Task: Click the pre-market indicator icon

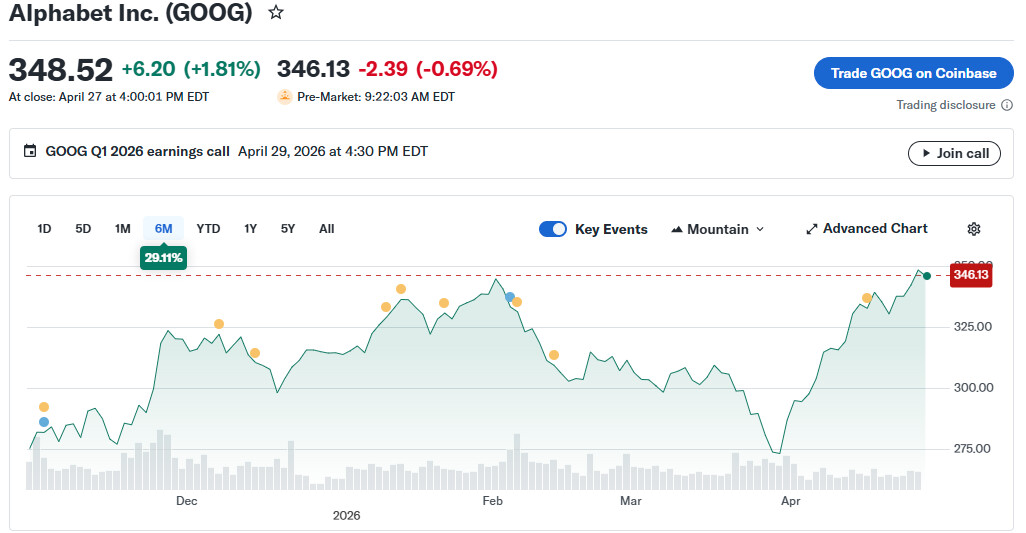Action: 285,97
